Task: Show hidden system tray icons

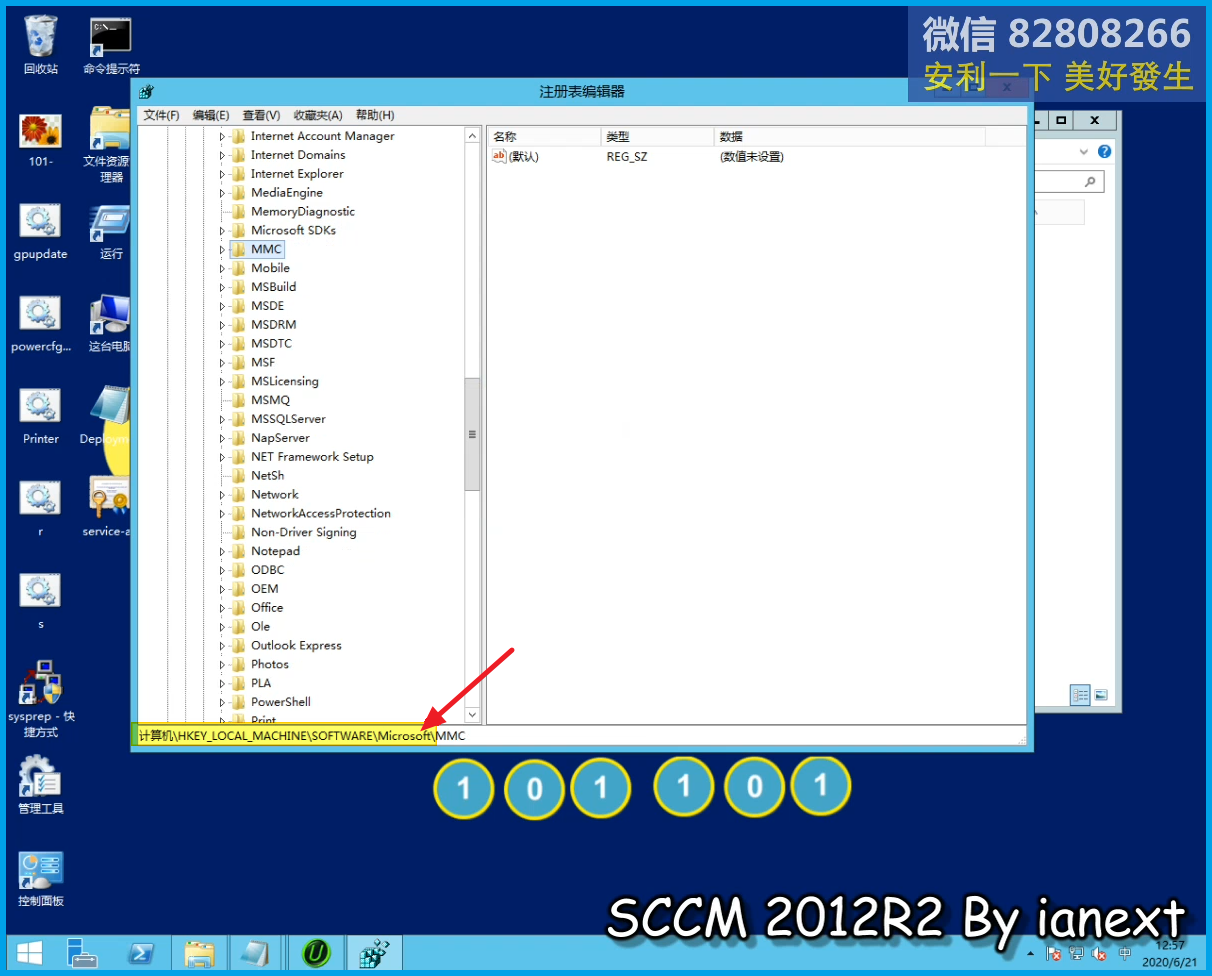Action: 1031,953
